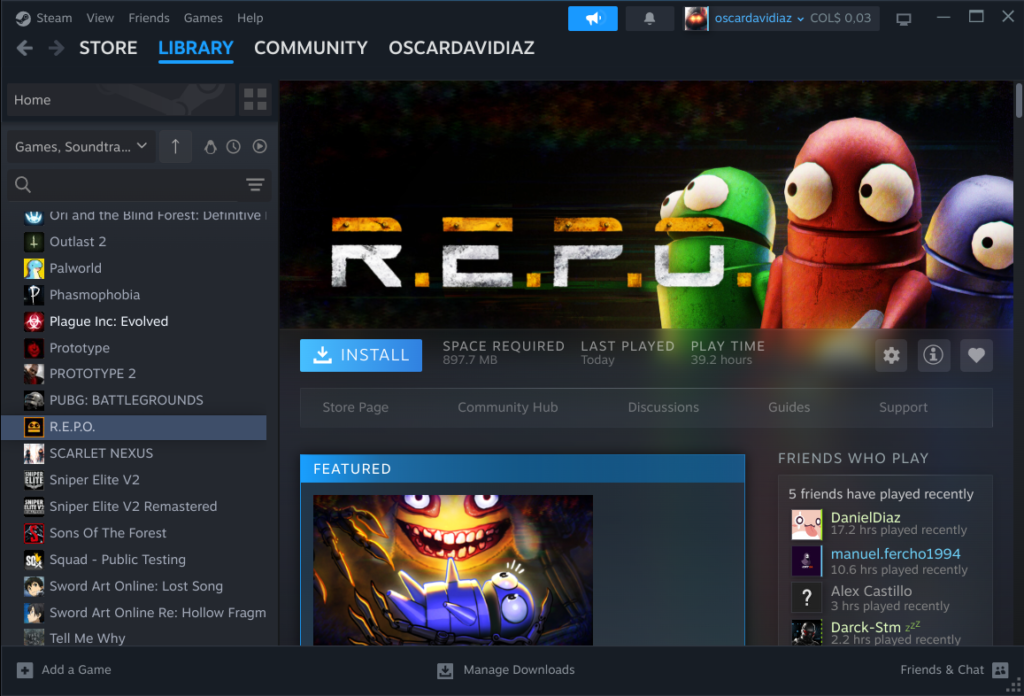Image resolution: width=1024 pixels, height=696 pixels.
Task: Toggle the recent activity clock filter
Action: [x=233, y=147]
